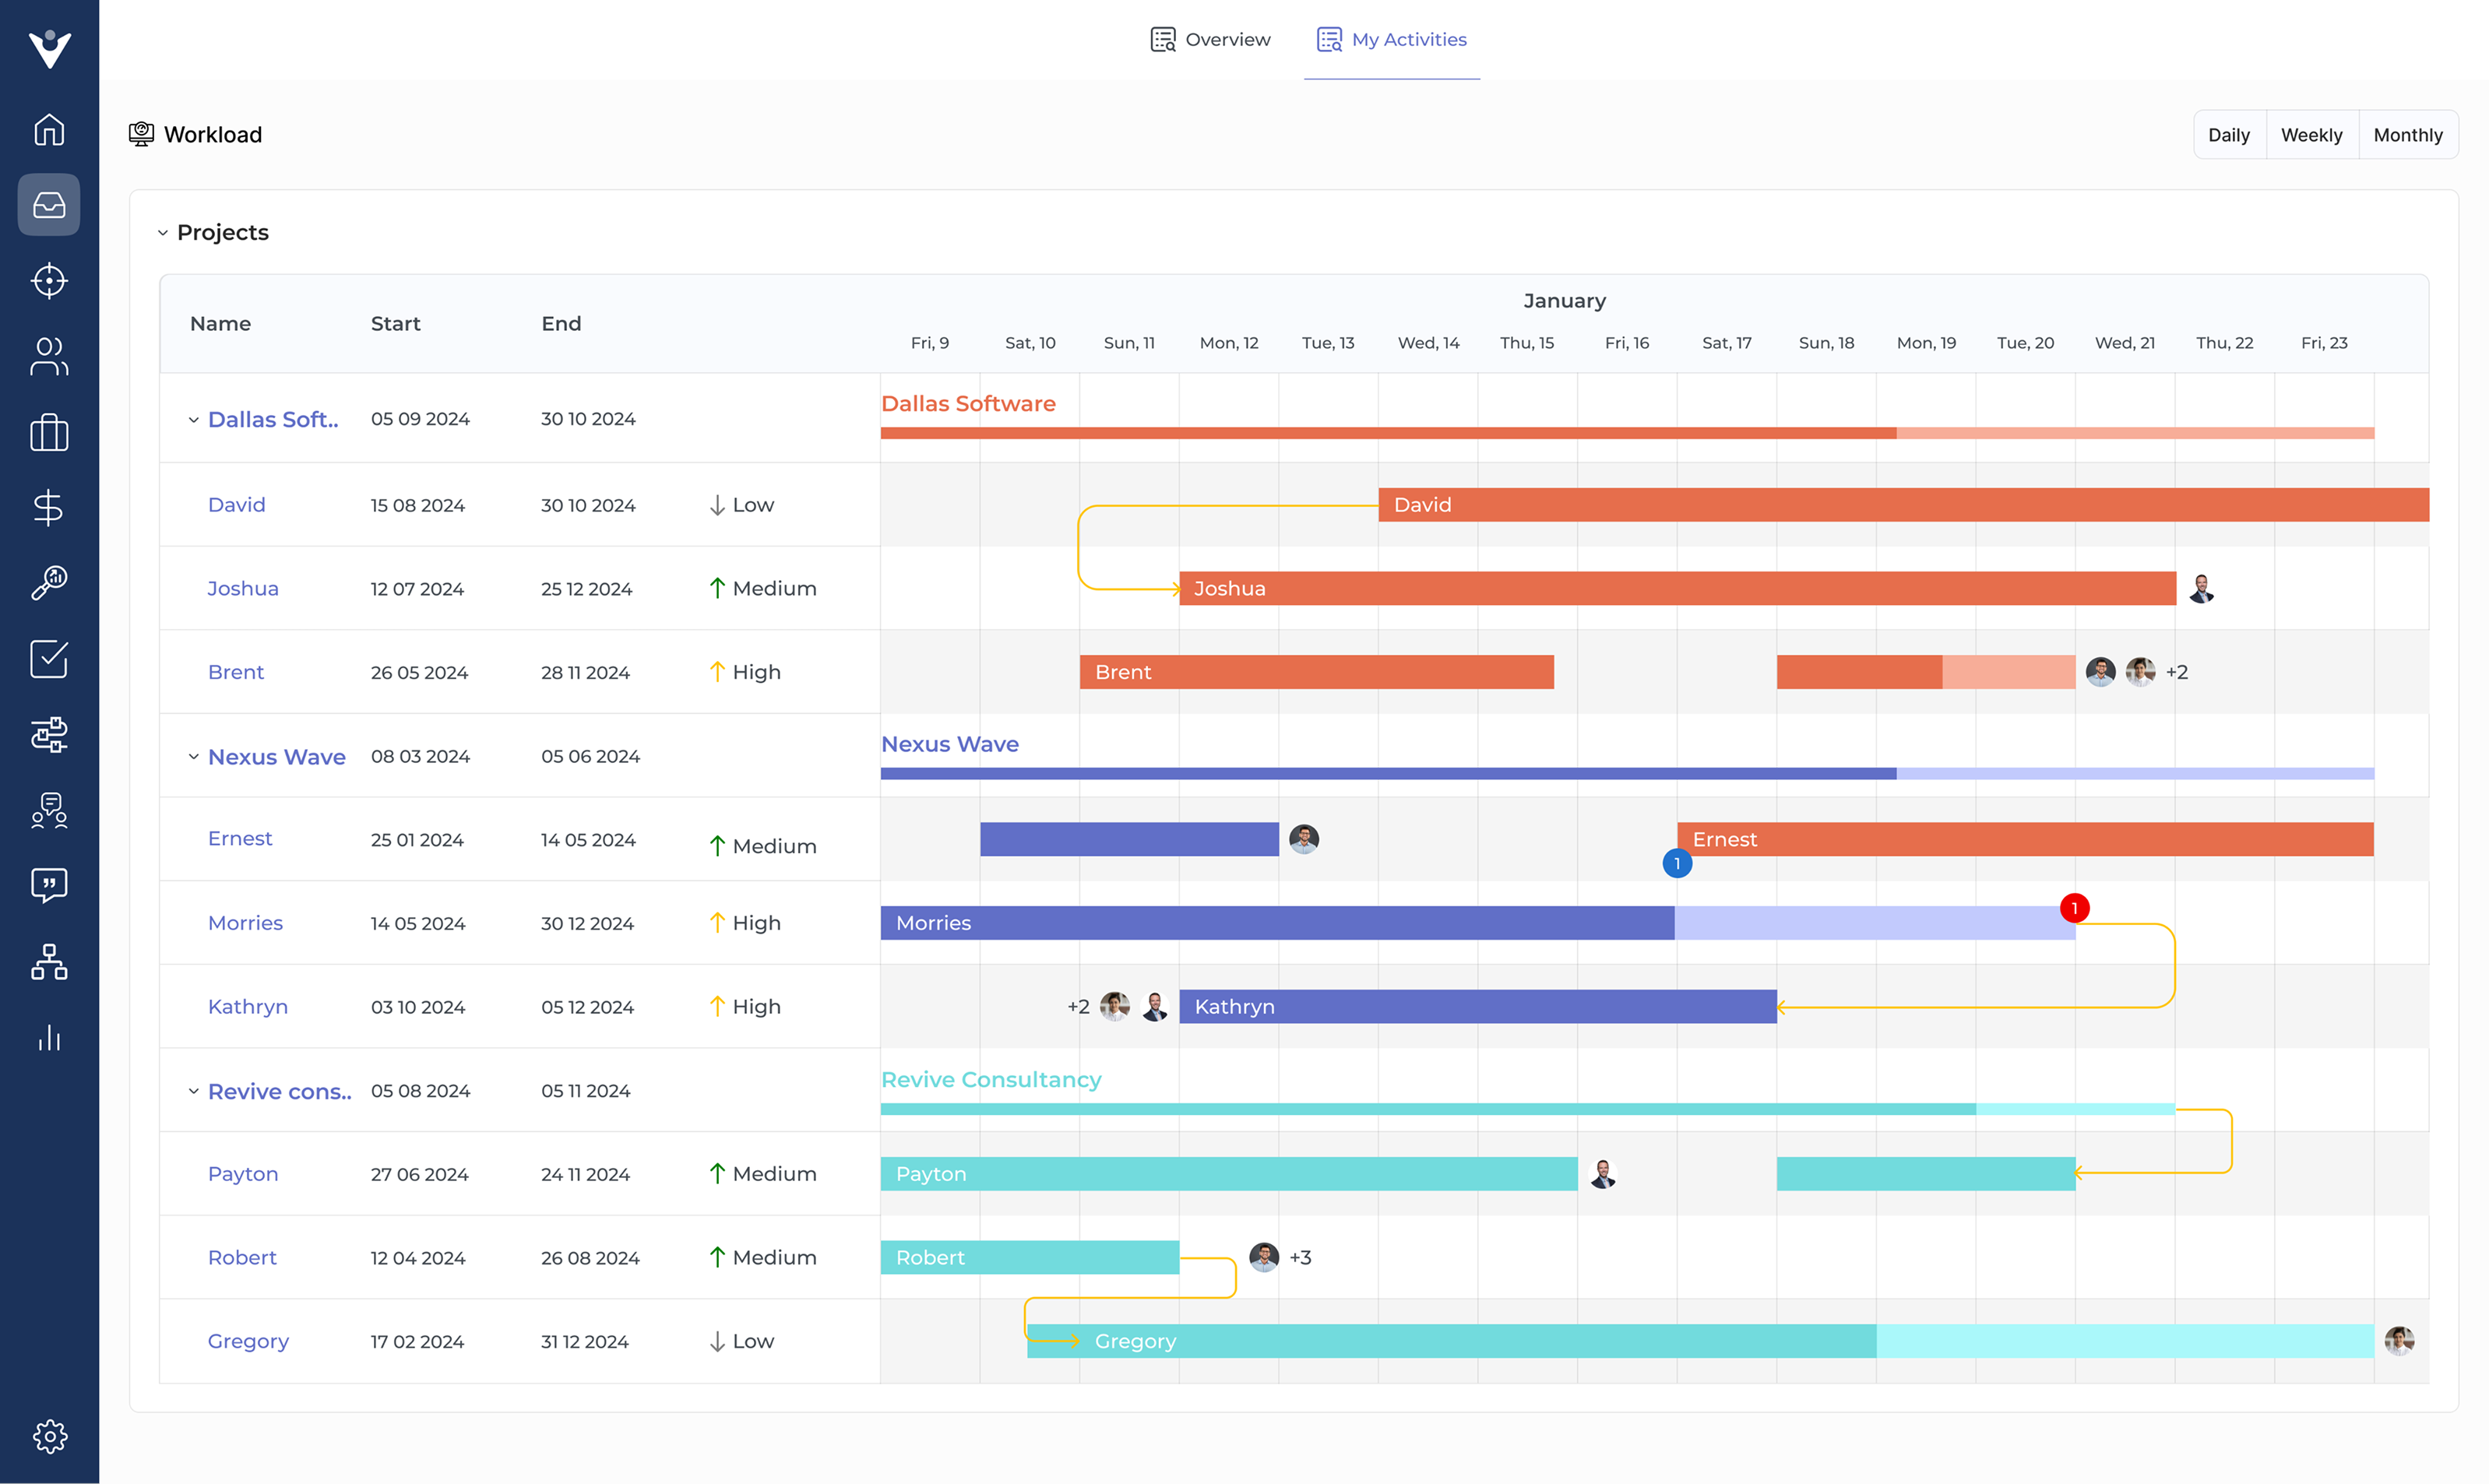Switch to the My Activities tab
This screenshot has width=2489, height=1484.
1391,39
